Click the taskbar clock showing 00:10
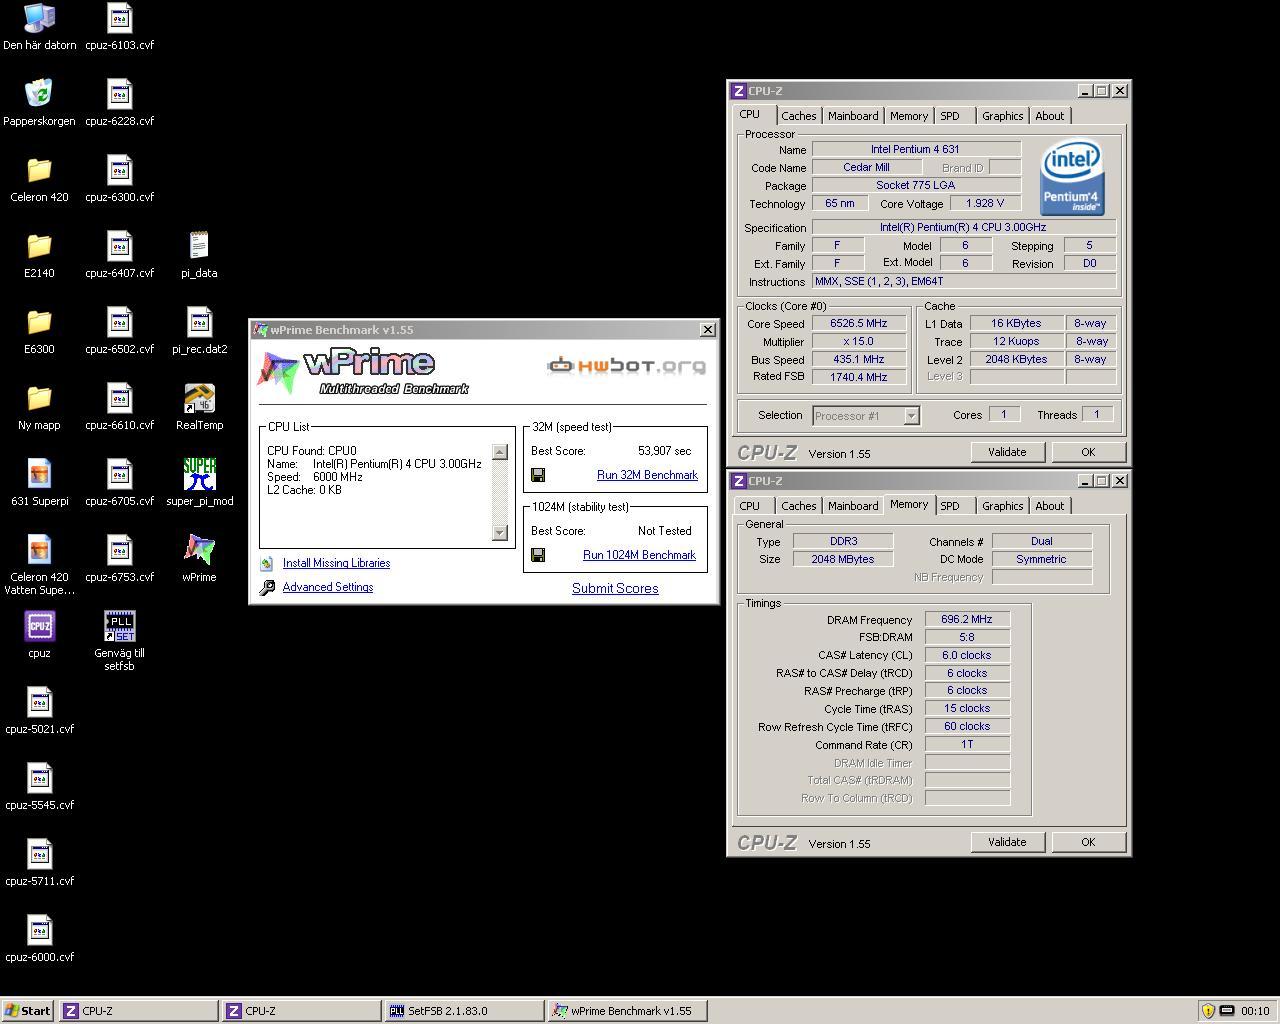Viewport: 1280px width, 1024px height. click(x=1255, y=1011)
